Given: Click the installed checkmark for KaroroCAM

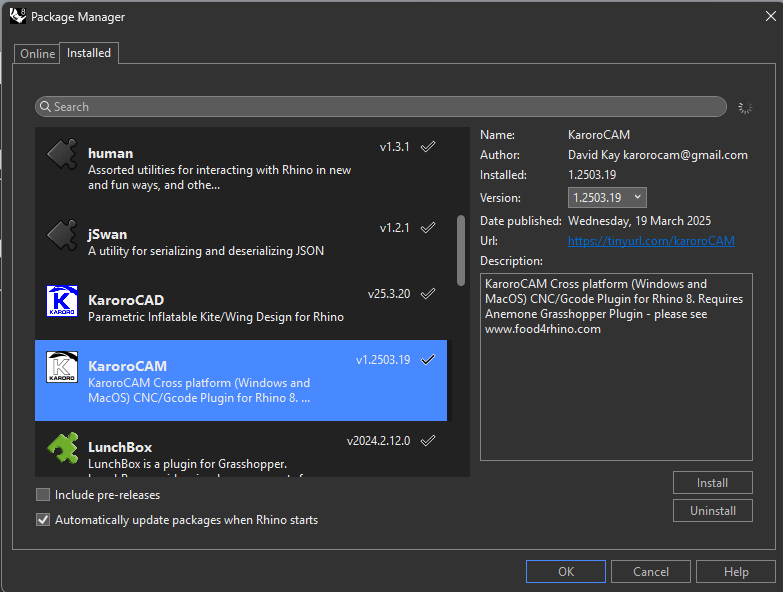Looking at the screenshot, I should point(428,359).
